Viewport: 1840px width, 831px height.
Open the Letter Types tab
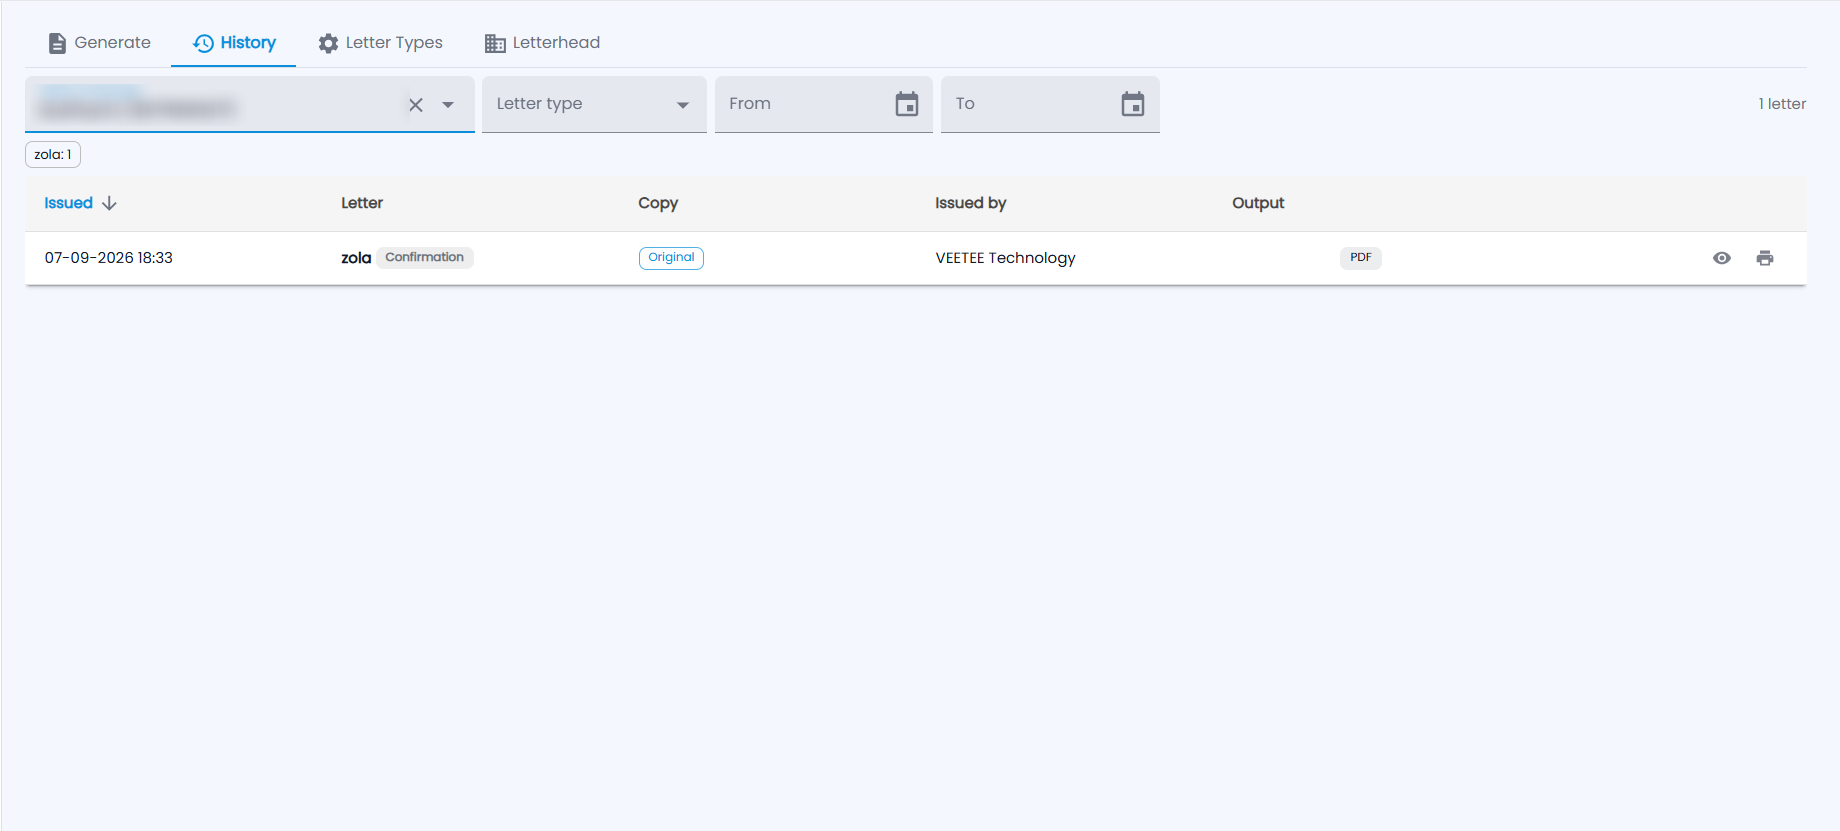(x=380, y=43)
